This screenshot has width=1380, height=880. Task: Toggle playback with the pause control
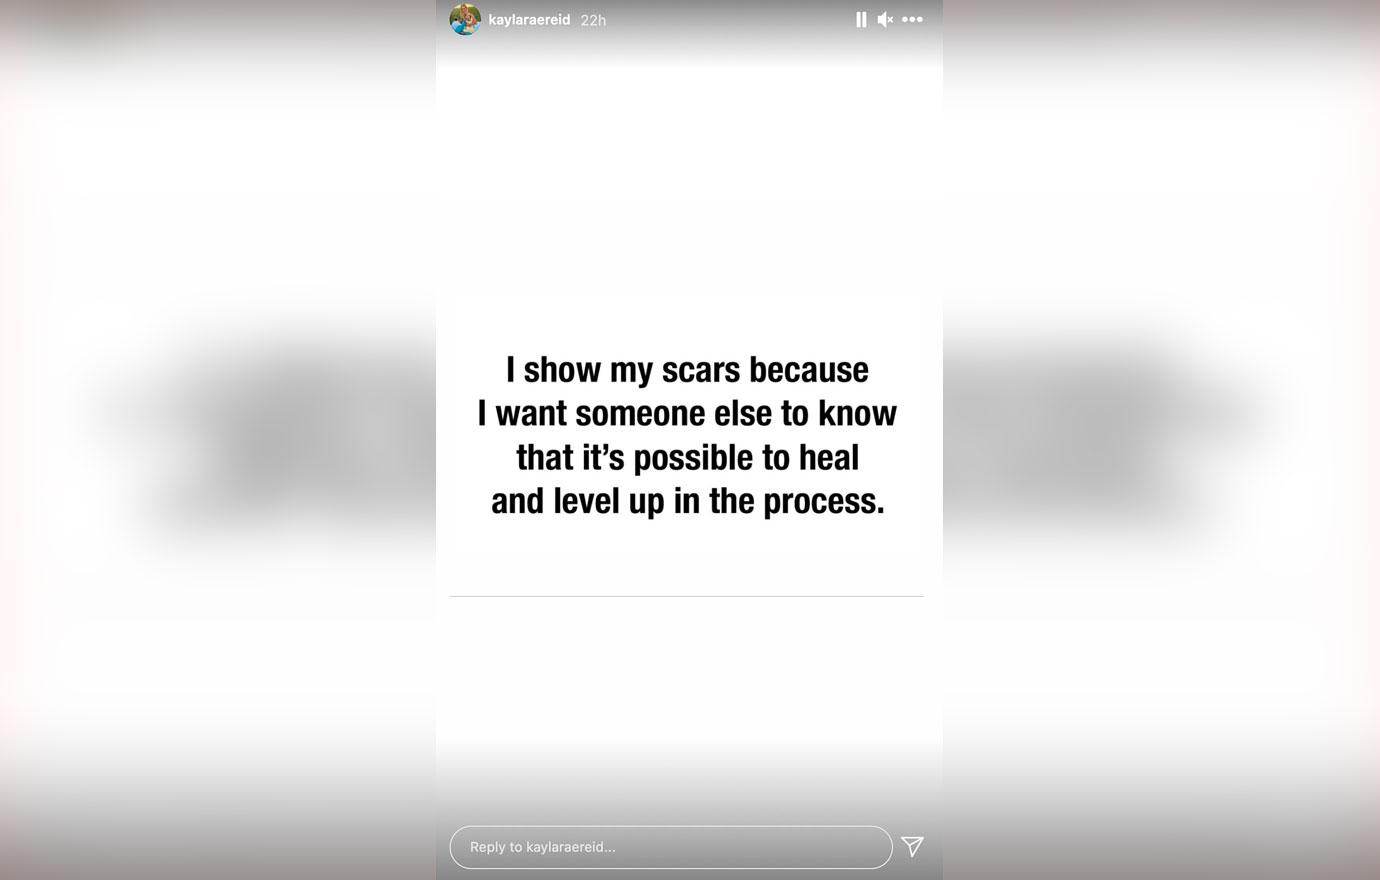click(861, 19)
